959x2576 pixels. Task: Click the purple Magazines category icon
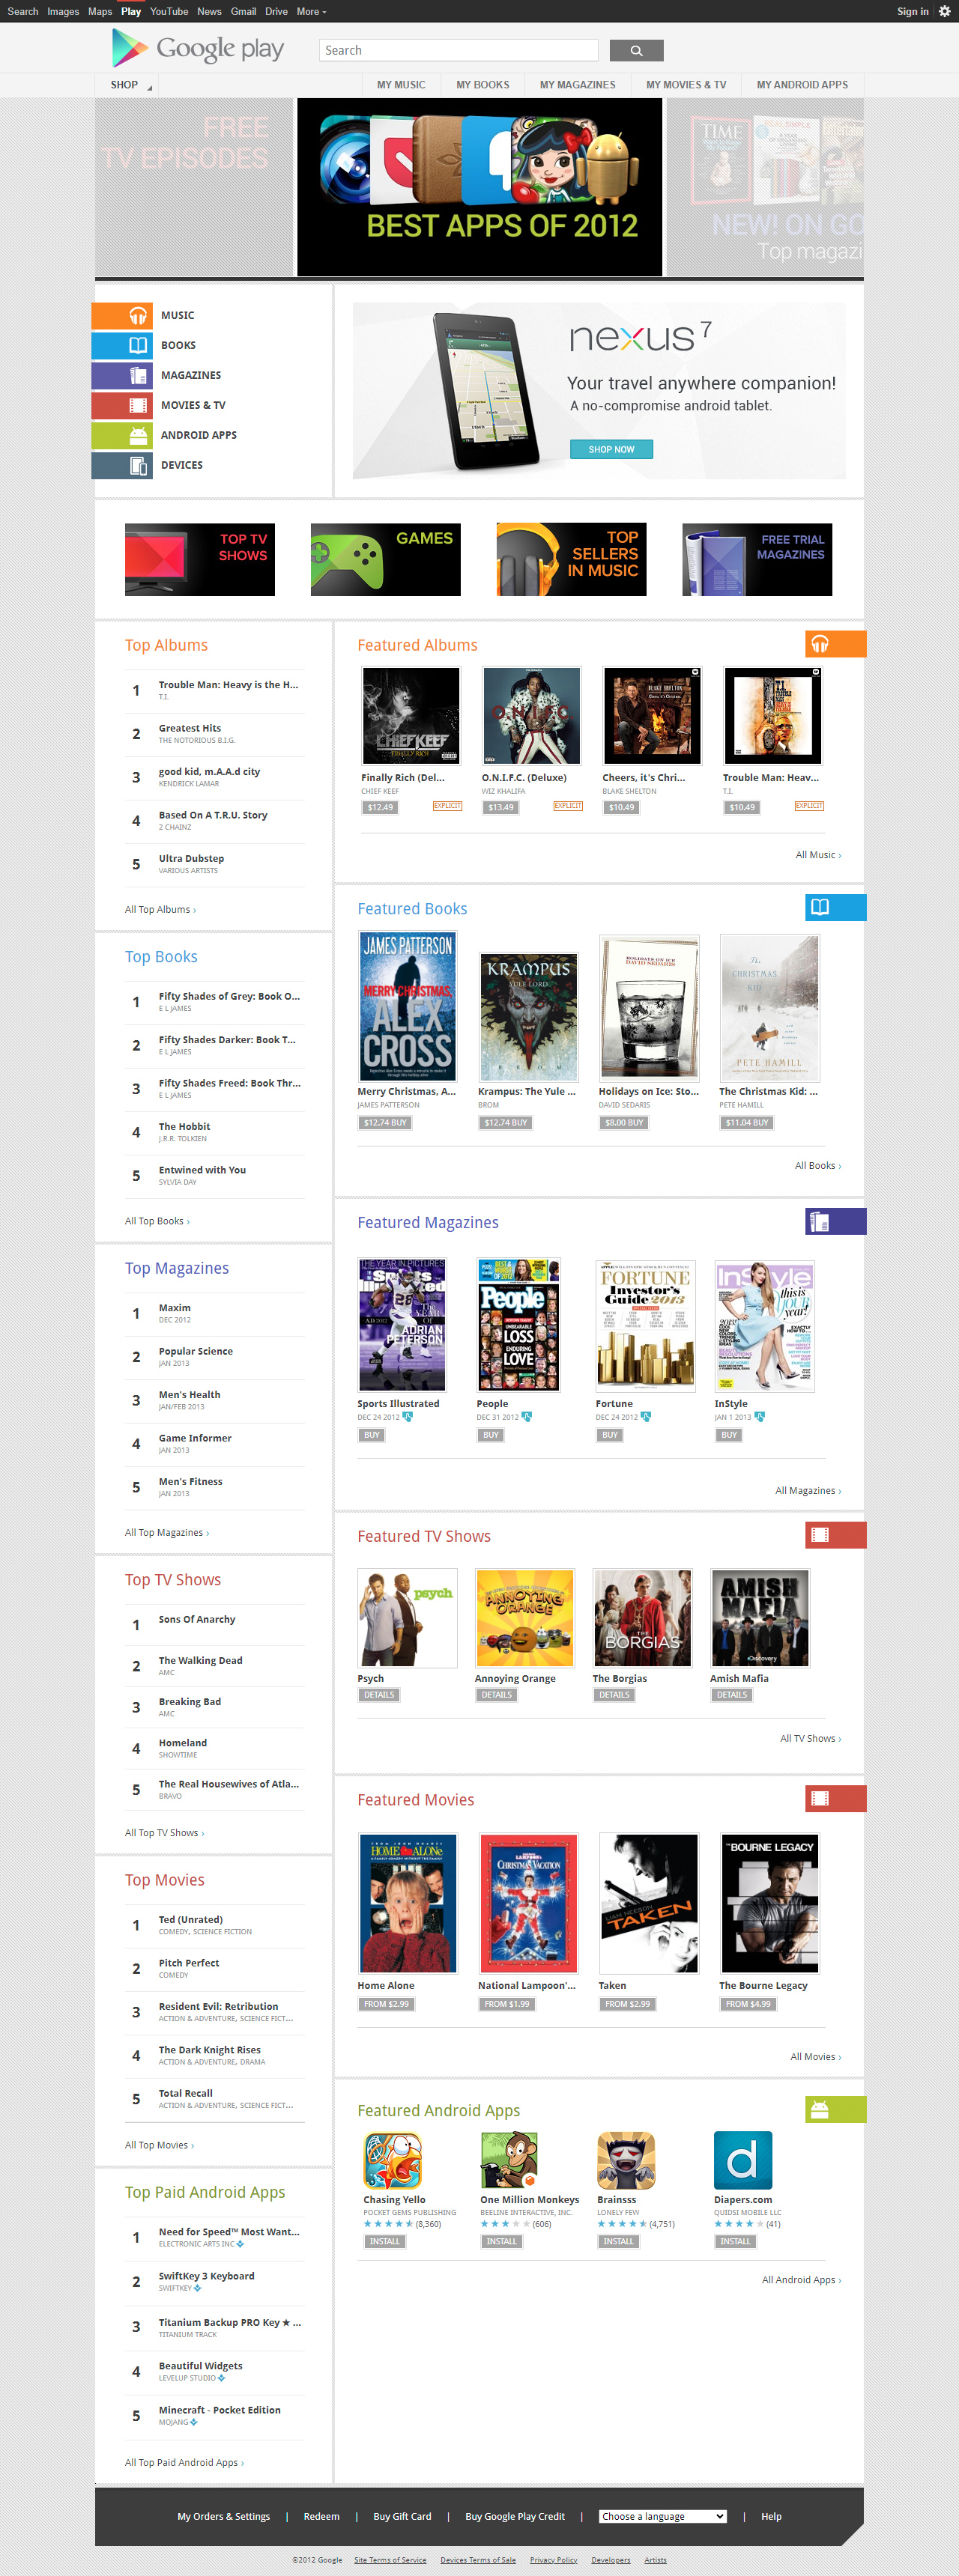click(x=137, y=375)
